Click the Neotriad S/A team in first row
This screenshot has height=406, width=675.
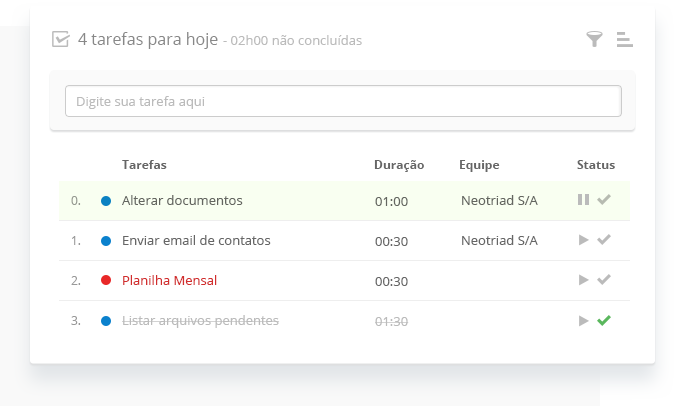(x=499, y=201)
